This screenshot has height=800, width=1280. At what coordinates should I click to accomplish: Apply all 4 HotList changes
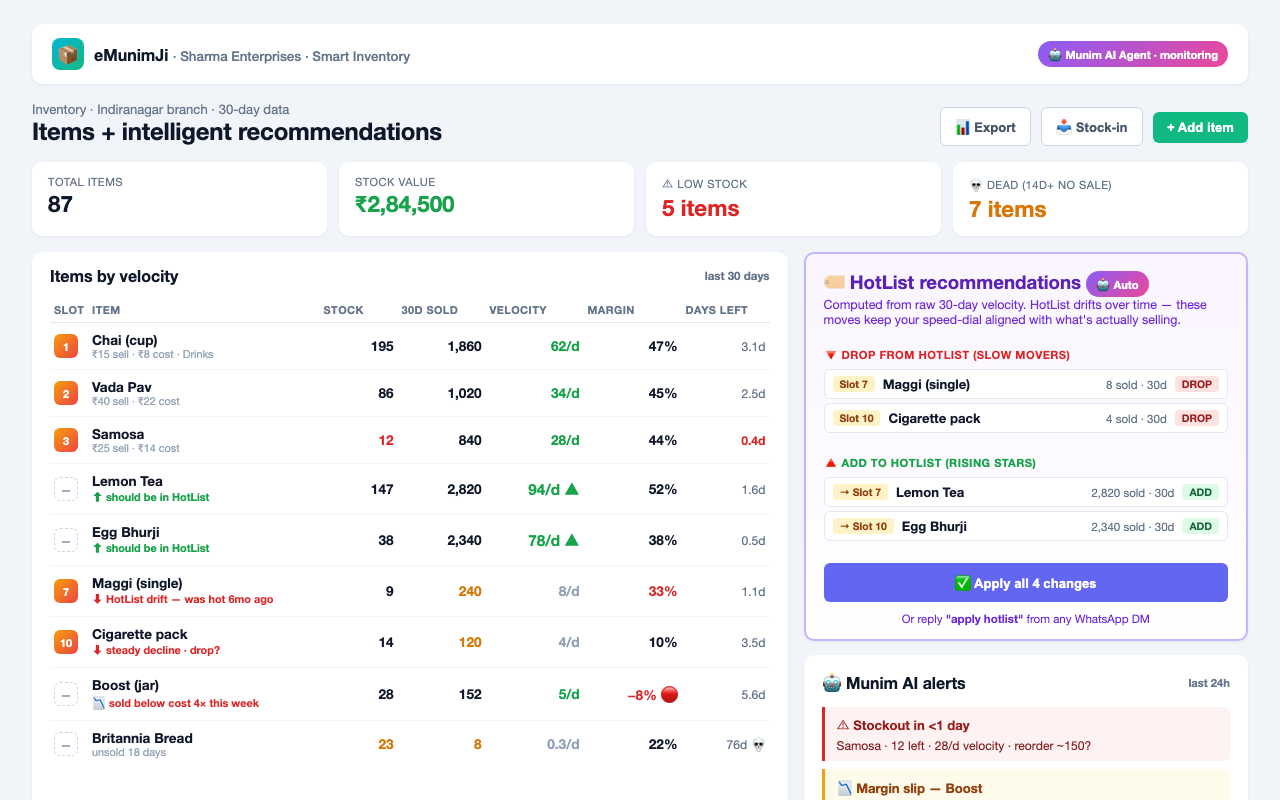pyautogui.click(x=1026, y=583)
